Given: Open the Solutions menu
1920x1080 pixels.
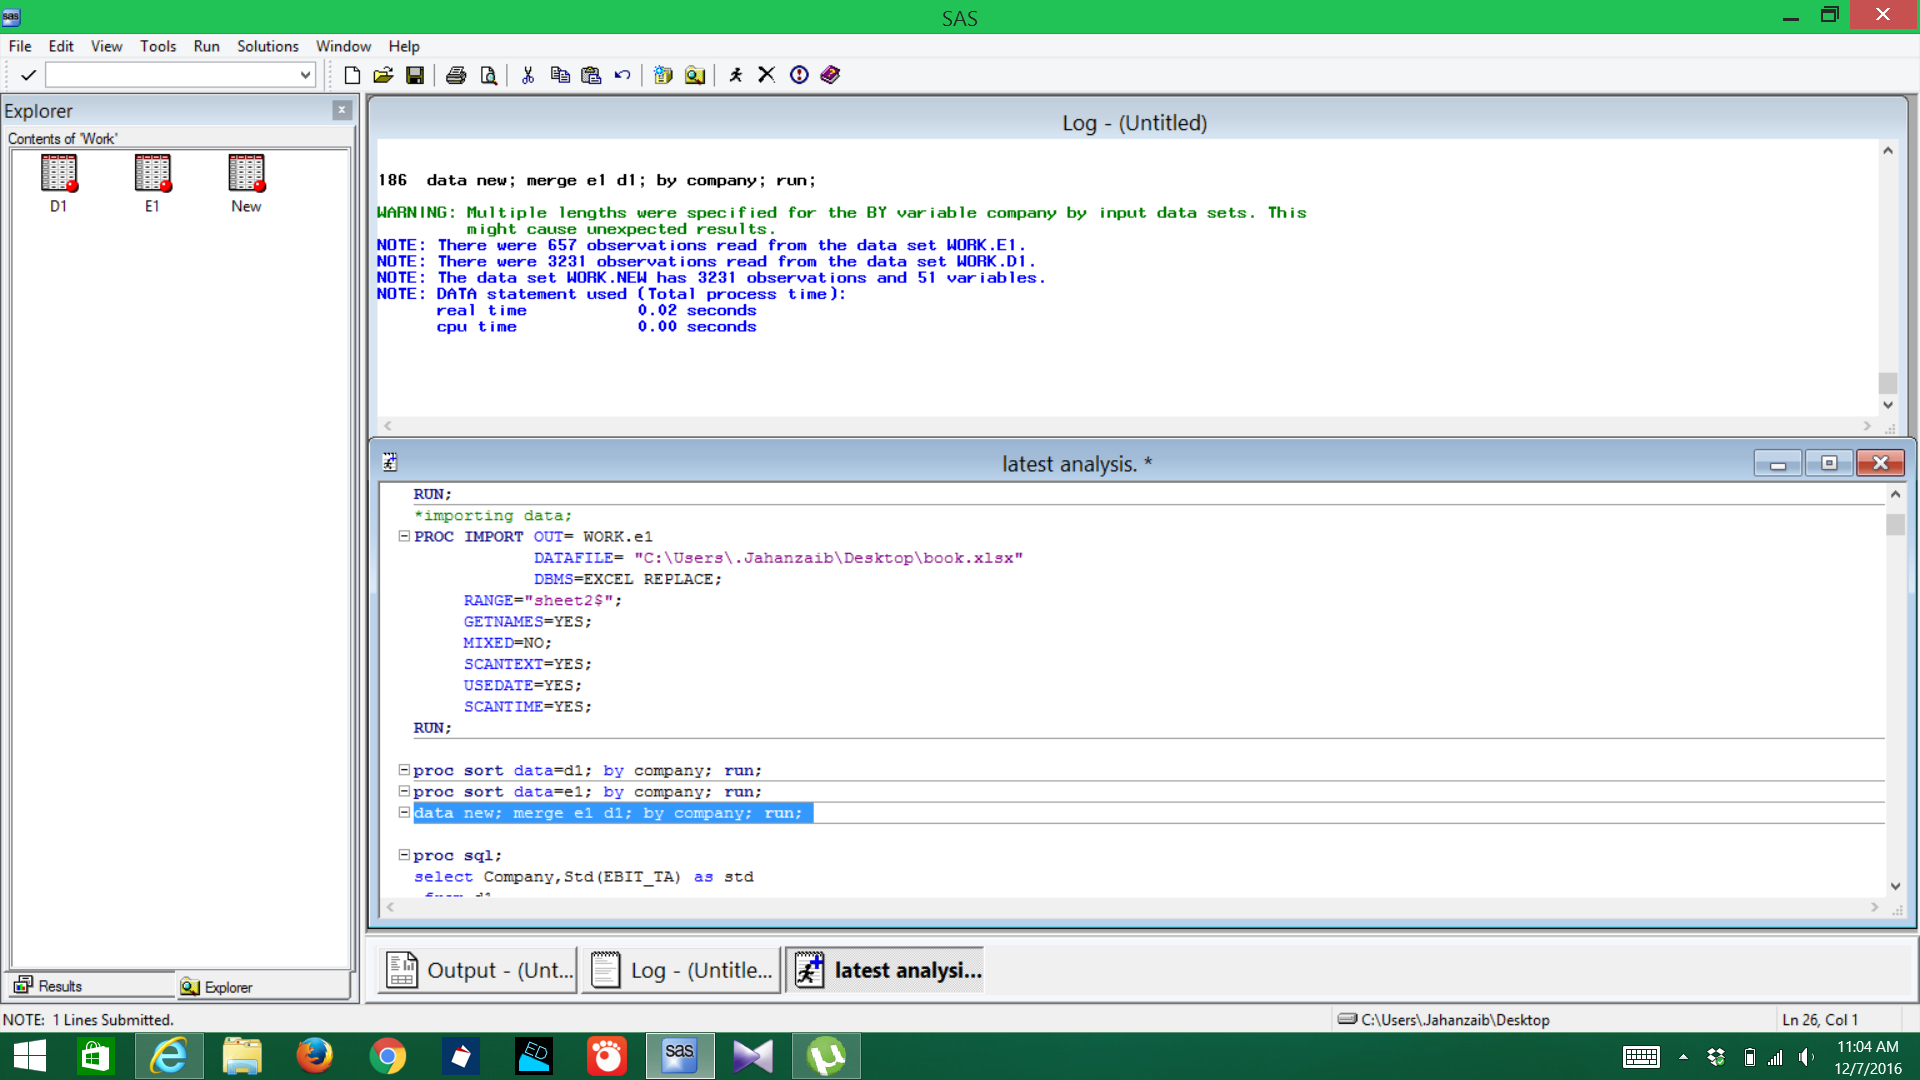Looking at the screenshot, I should pyautogui.click(x=267, y=46).
